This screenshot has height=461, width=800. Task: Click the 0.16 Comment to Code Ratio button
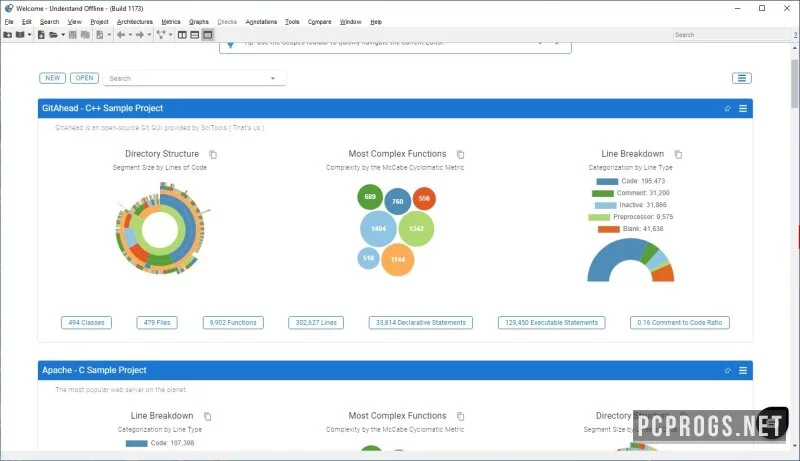[x=680, y=323]
